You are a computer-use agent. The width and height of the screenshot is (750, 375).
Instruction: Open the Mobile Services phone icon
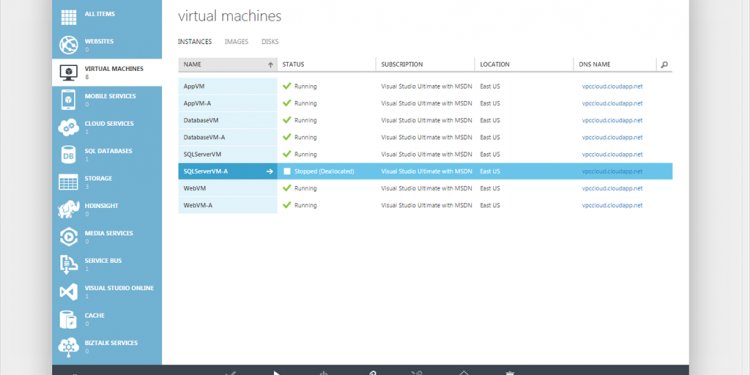tap(68, 99)
